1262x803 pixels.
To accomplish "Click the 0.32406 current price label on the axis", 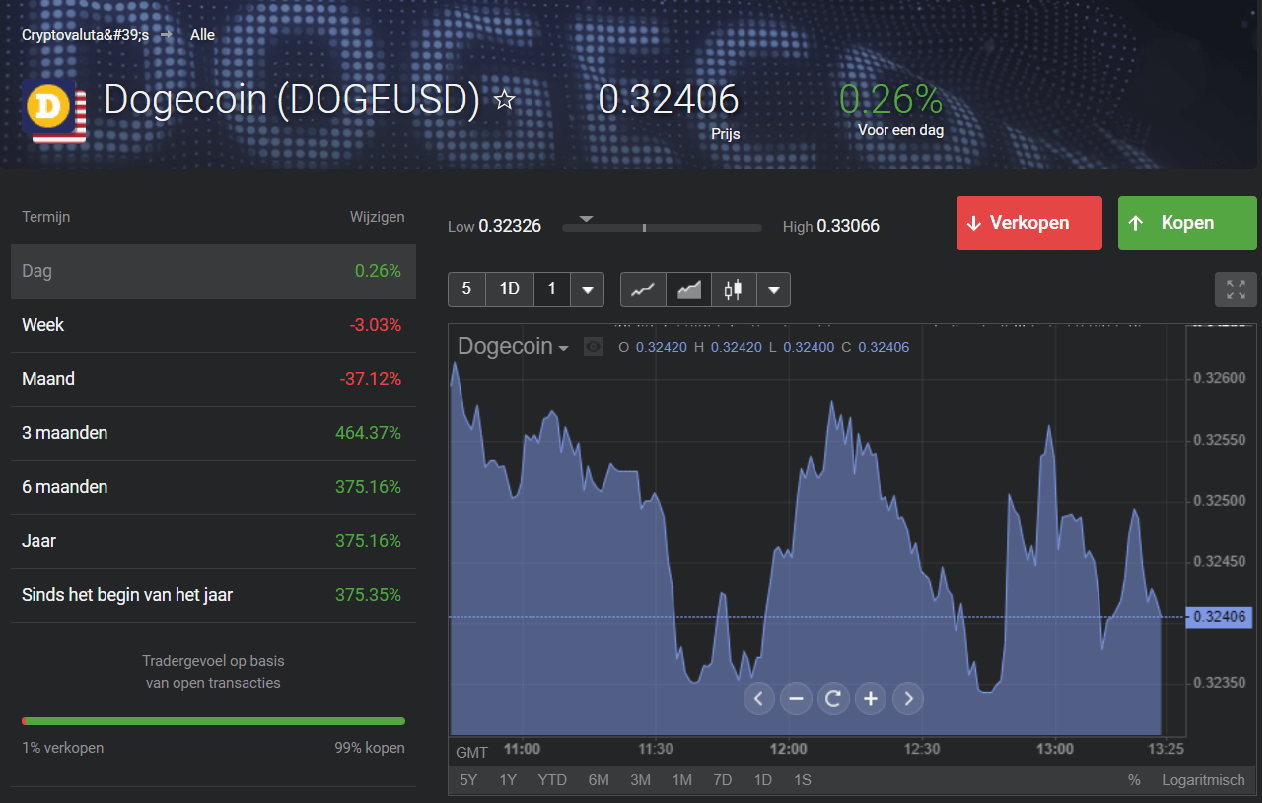I will (x=1220, y=617).
